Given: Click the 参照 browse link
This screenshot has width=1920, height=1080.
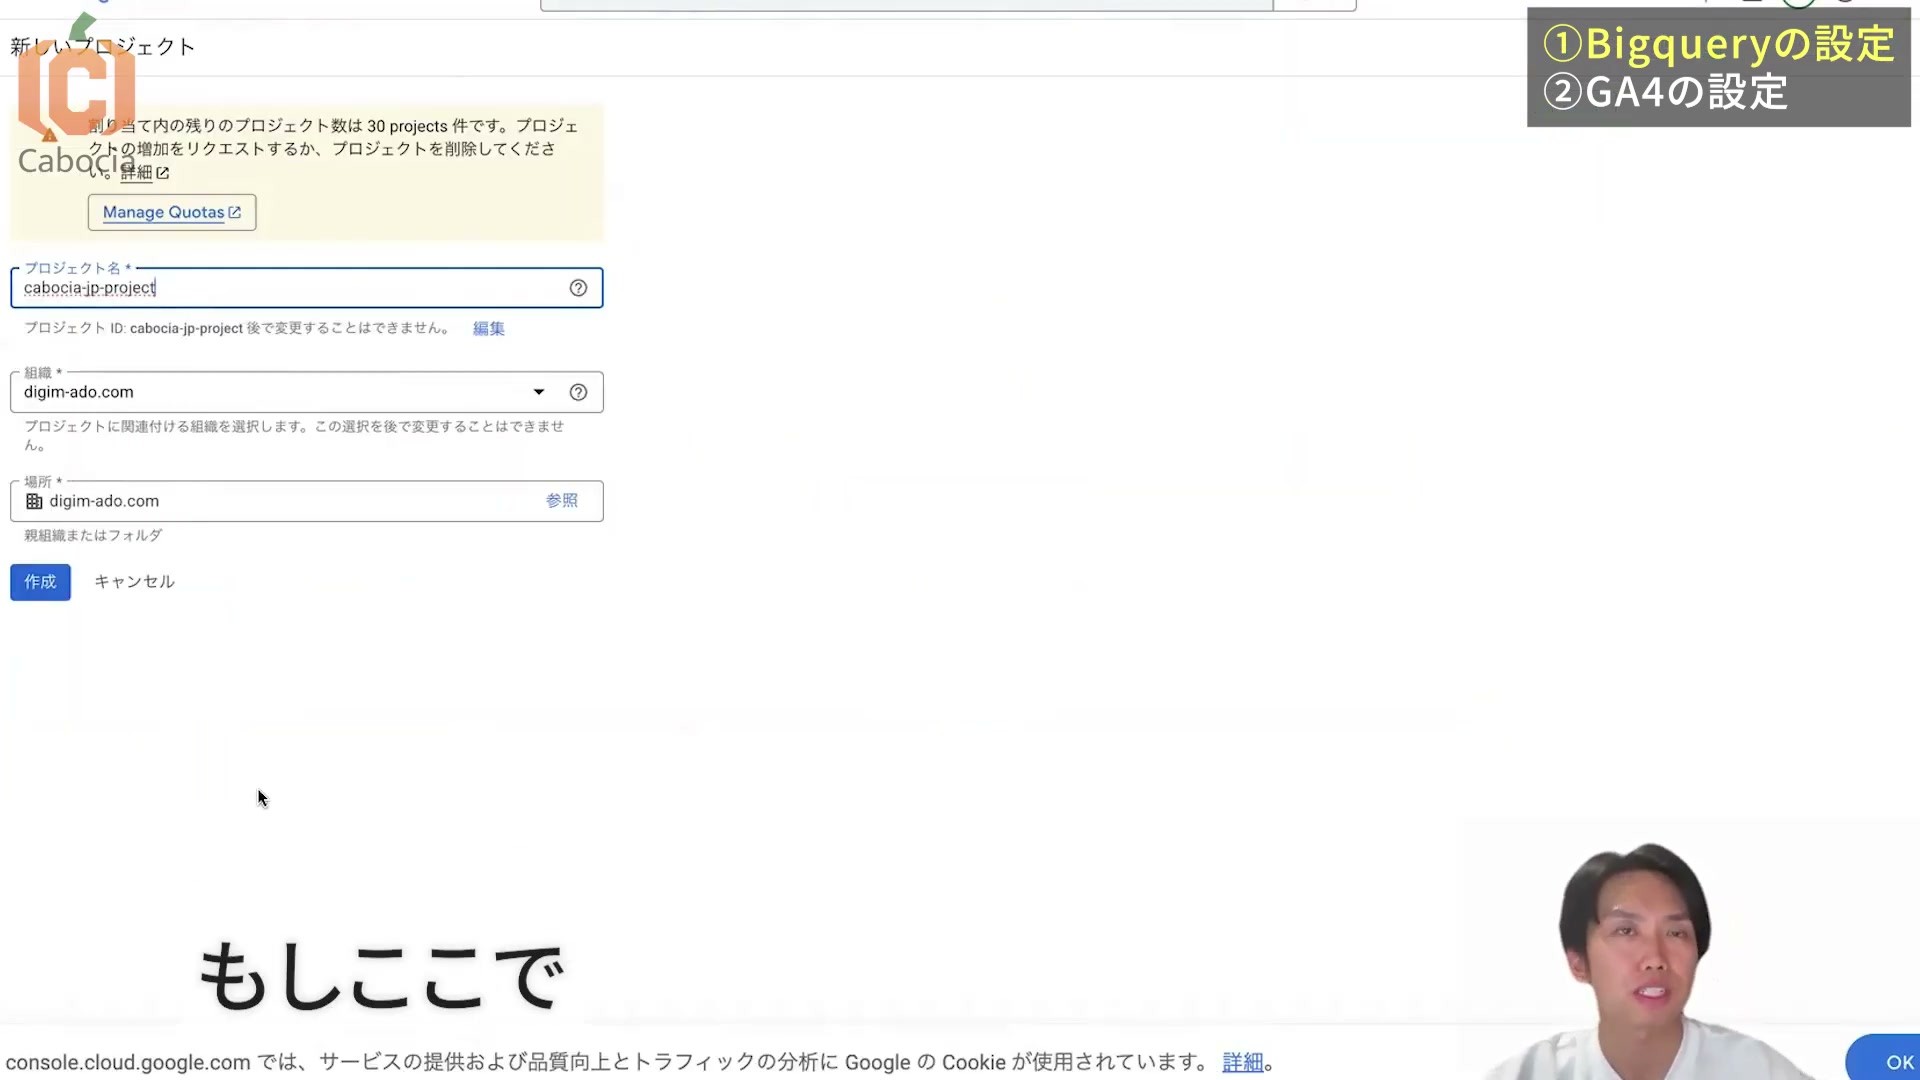Looking at the screenshot, I should [x=562, y=500].
